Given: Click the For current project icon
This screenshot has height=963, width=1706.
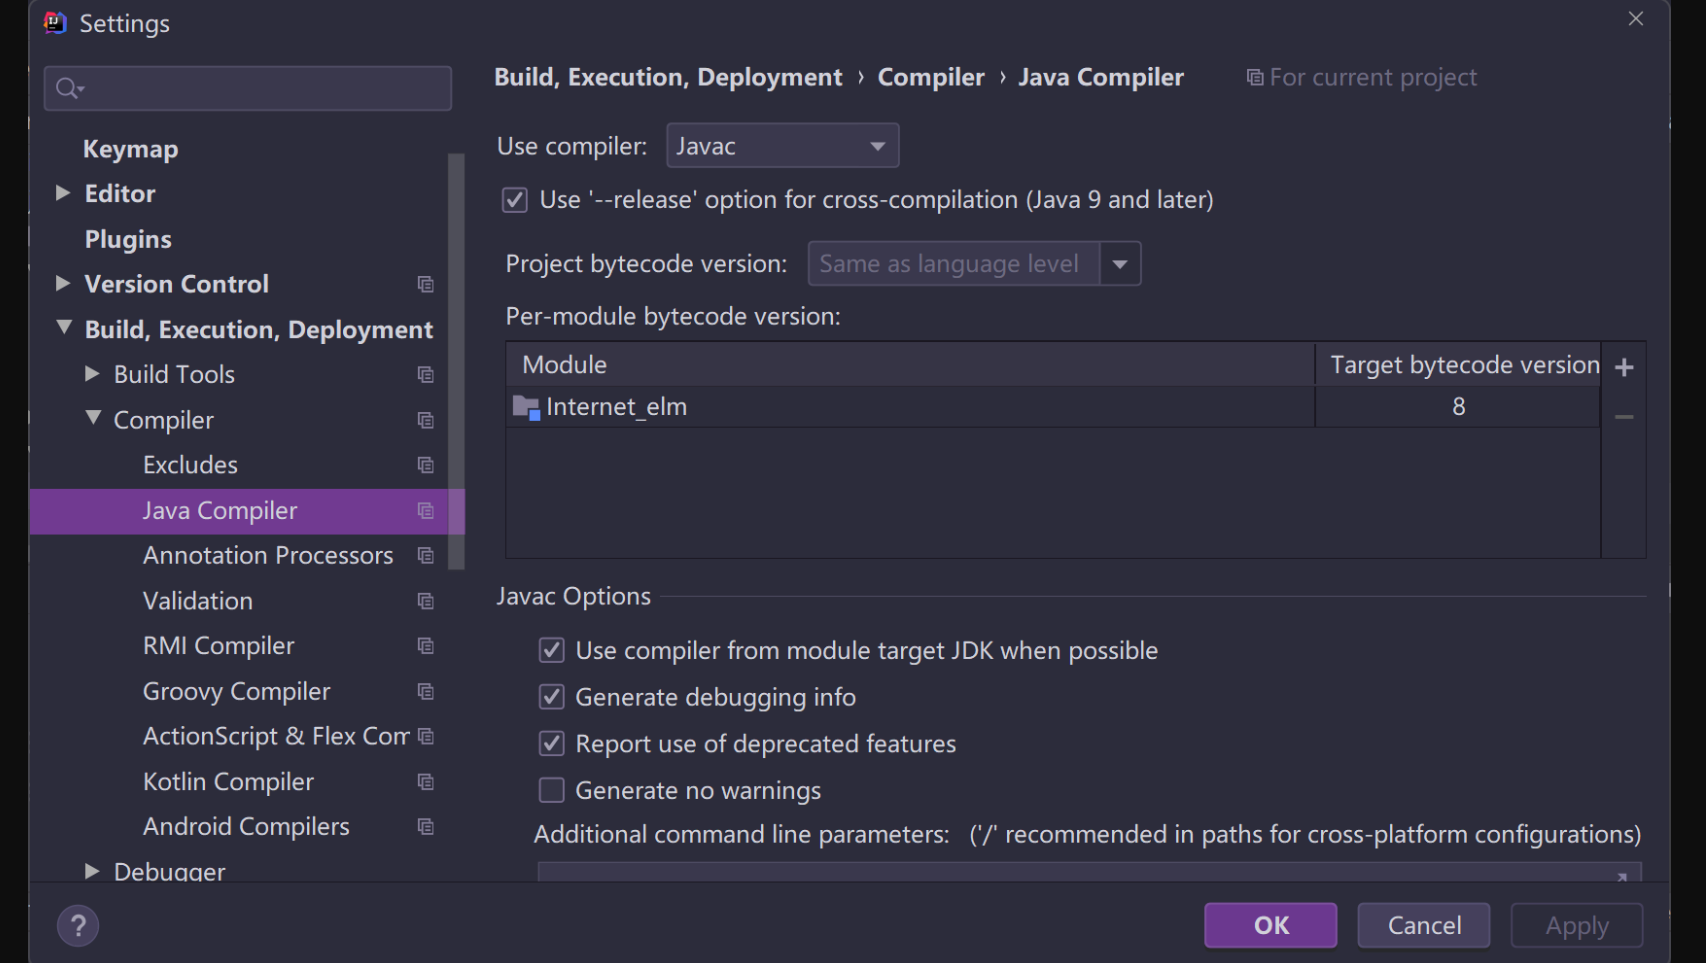Looking at the screenshot, I should click(x=1254, y=78).
